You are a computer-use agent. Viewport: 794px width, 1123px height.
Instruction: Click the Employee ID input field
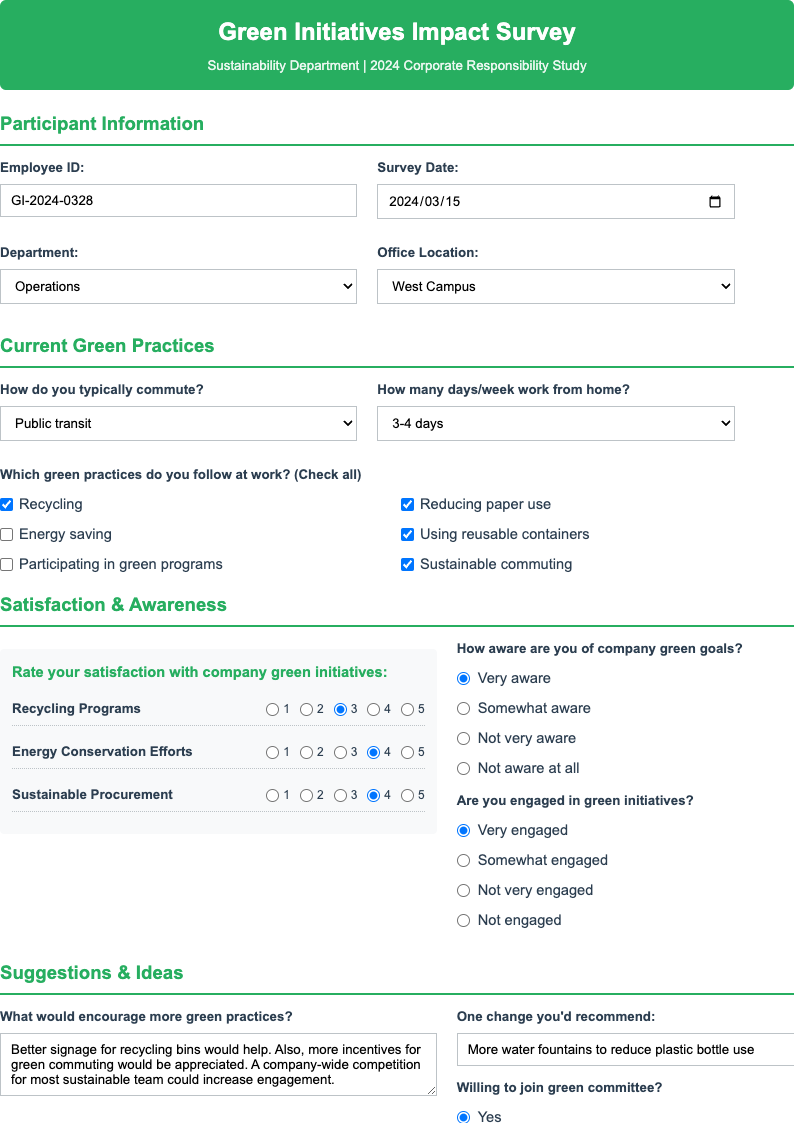[179, 200]
